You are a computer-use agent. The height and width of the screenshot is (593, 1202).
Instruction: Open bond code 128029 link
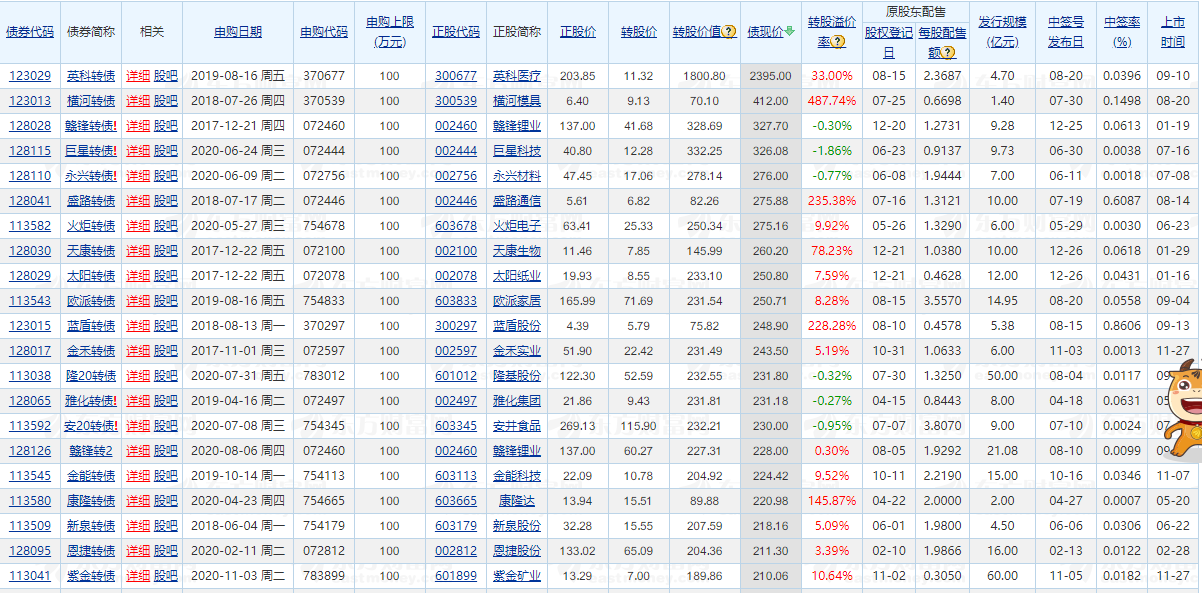(30, 276)
